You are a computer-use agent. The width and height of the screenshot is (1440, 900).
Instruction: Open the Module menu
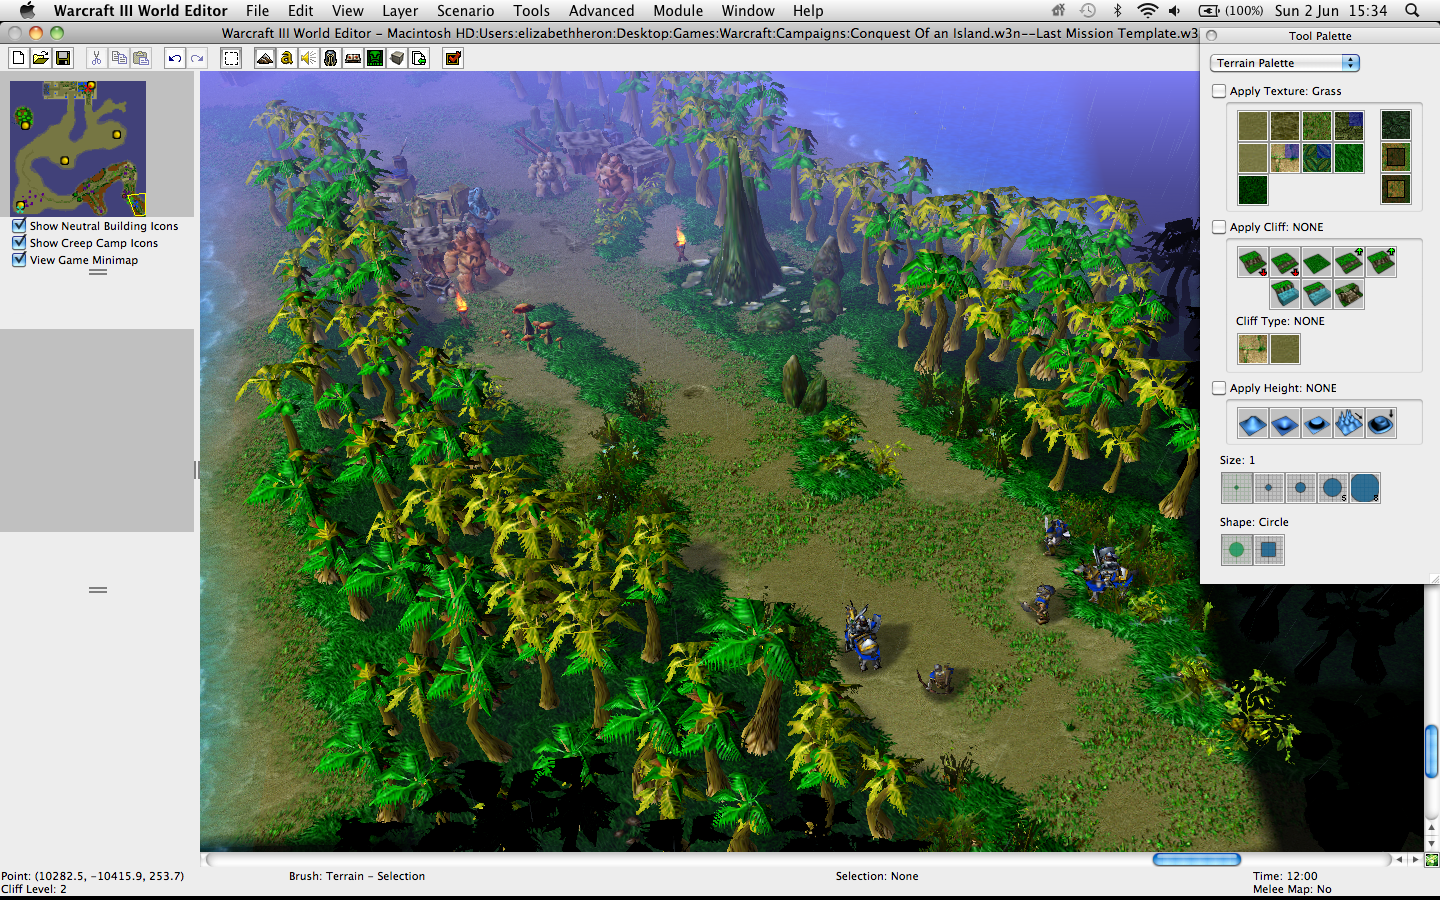coord(678,11)
